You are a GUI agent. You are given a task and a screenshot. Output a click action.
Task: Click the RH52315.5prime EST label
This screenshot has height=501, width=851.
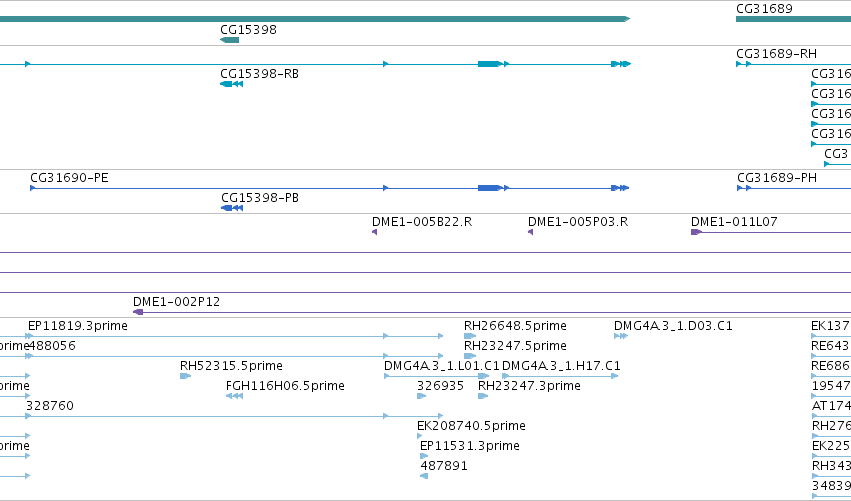(x=231, y=366)
